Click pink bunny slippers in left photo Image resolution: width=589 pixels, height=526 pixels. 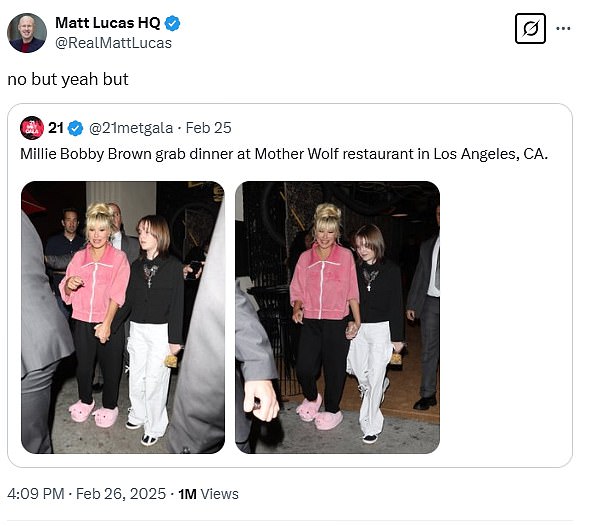point(94,413)
